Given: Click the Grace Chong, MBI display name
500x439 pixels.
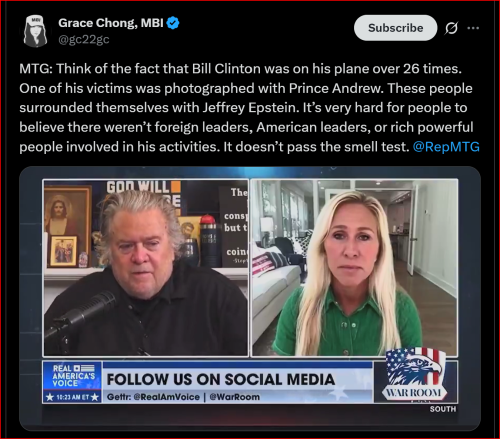Looking at the screenshot, I should (111, 23).
